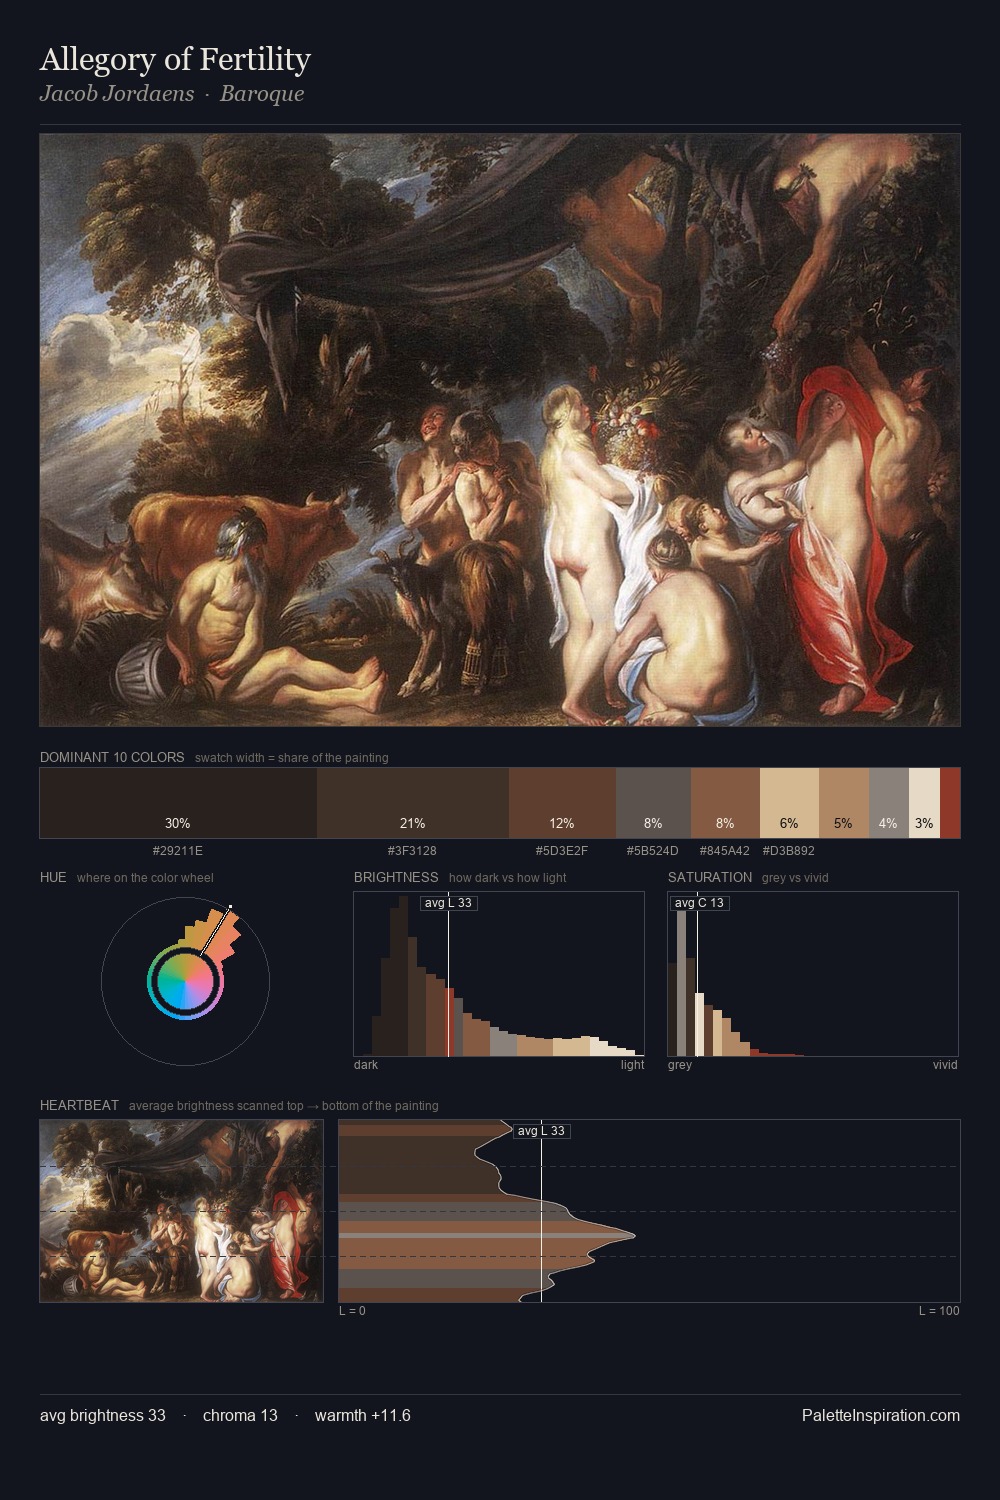The image size is (1000, 1500).
Task: Click the 'vivid' saturation axis label
Action: click(x=945, y=1065)
